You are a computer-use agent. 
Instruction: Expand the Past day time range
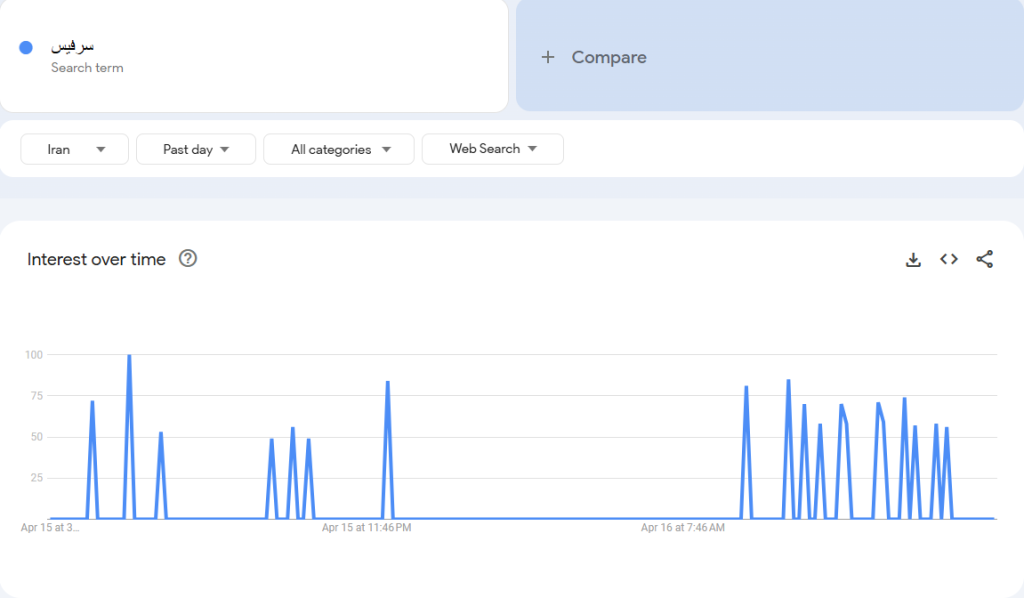point(196,149)
